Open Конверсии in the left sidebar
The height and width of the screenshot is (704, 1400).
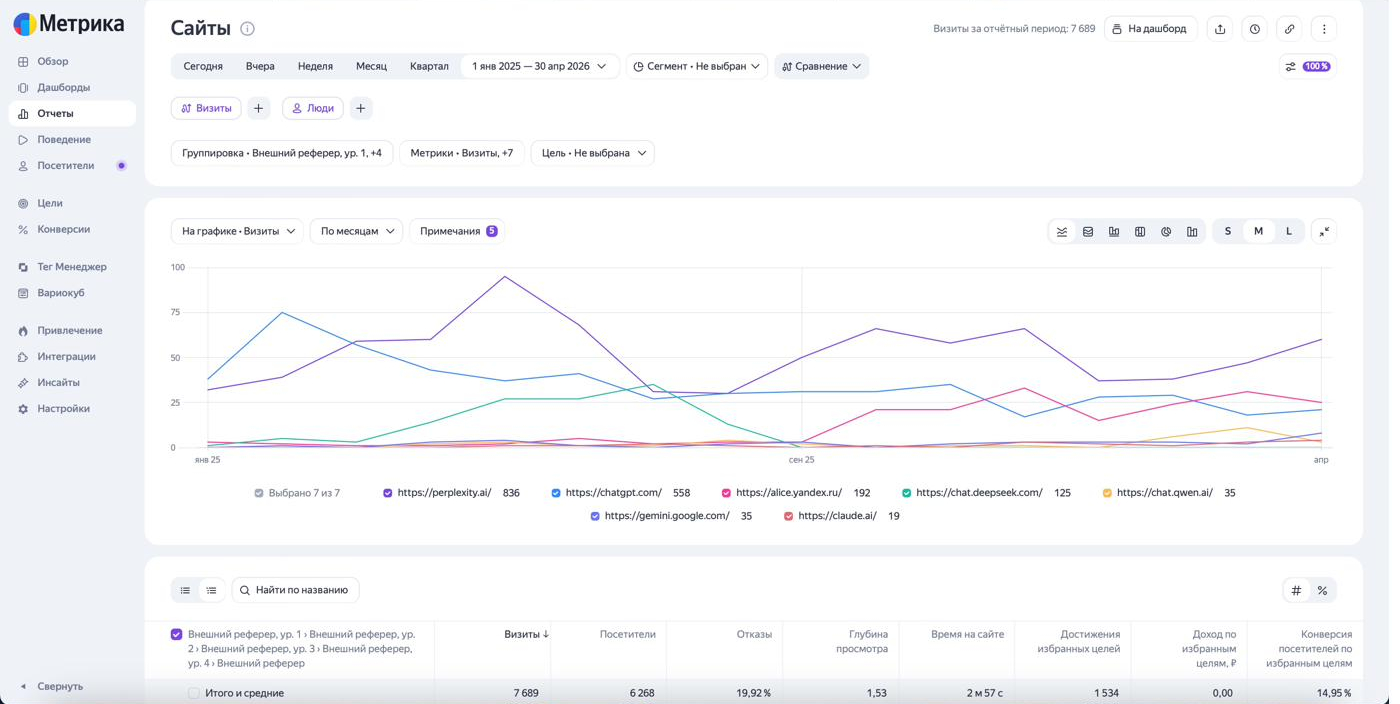tap(64, 231)
